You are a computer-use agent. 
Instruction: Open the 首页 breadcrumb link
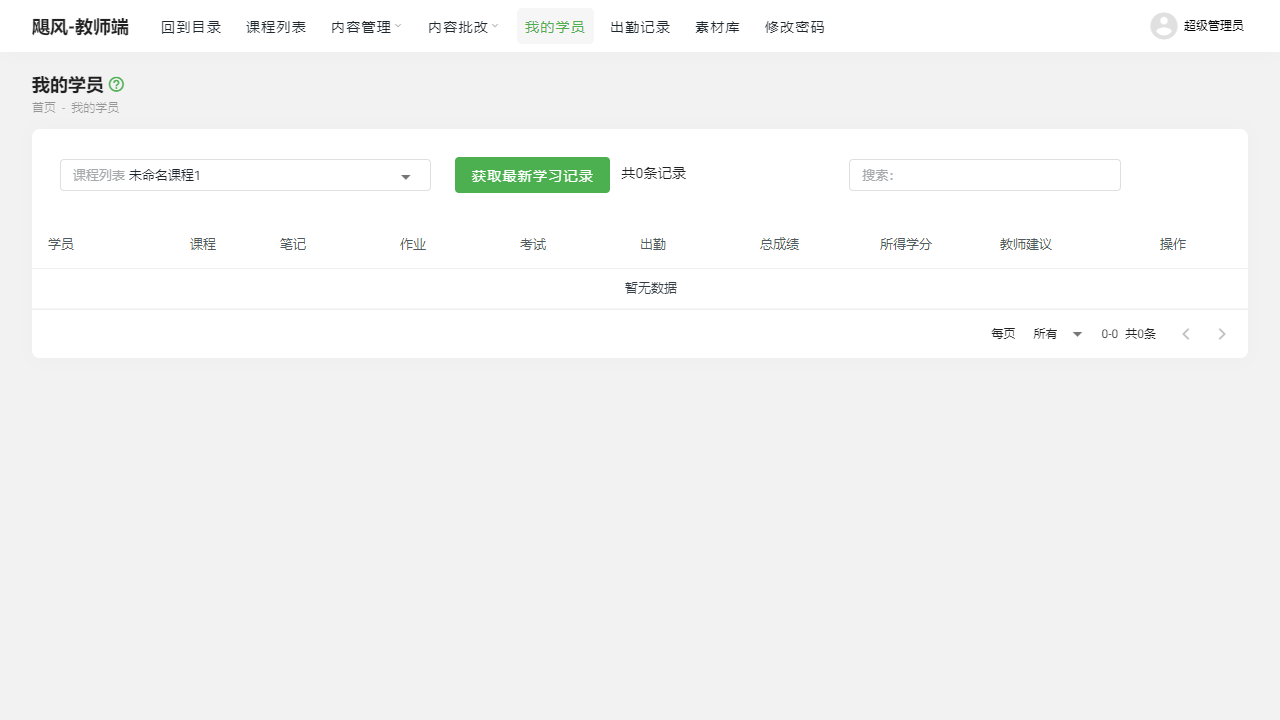tap(44, 107)
